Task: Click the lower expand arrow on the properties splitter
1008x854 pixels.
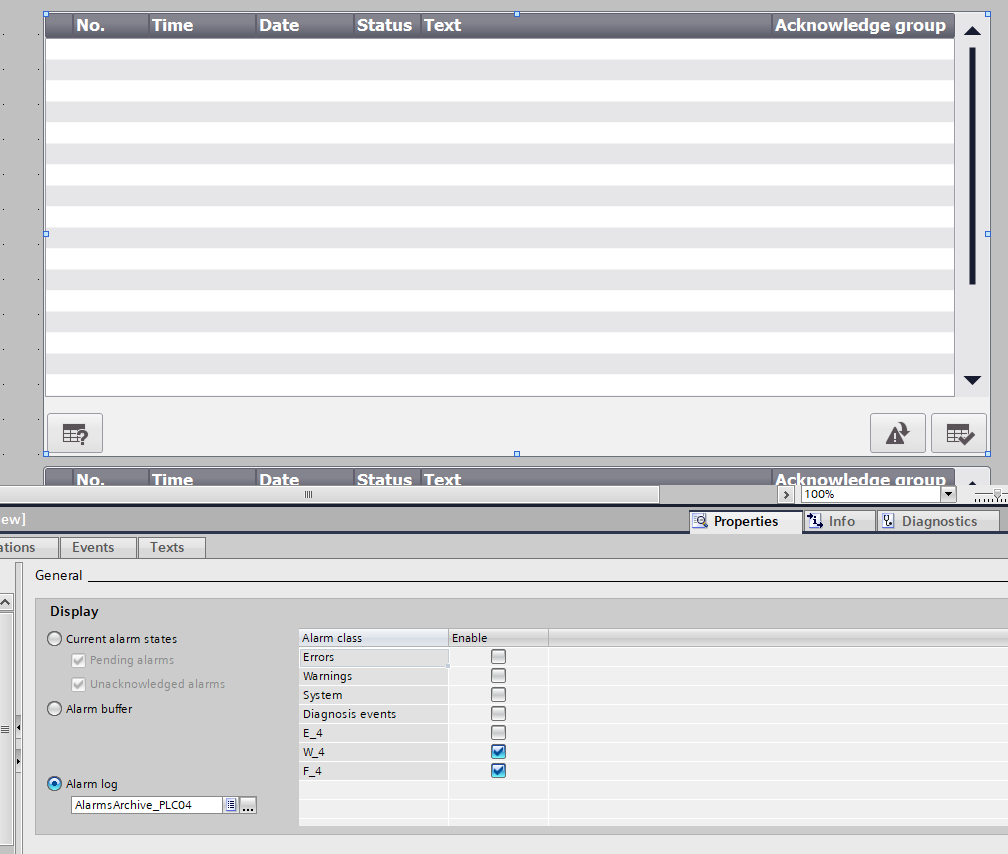Action: [x=19, y=761]
